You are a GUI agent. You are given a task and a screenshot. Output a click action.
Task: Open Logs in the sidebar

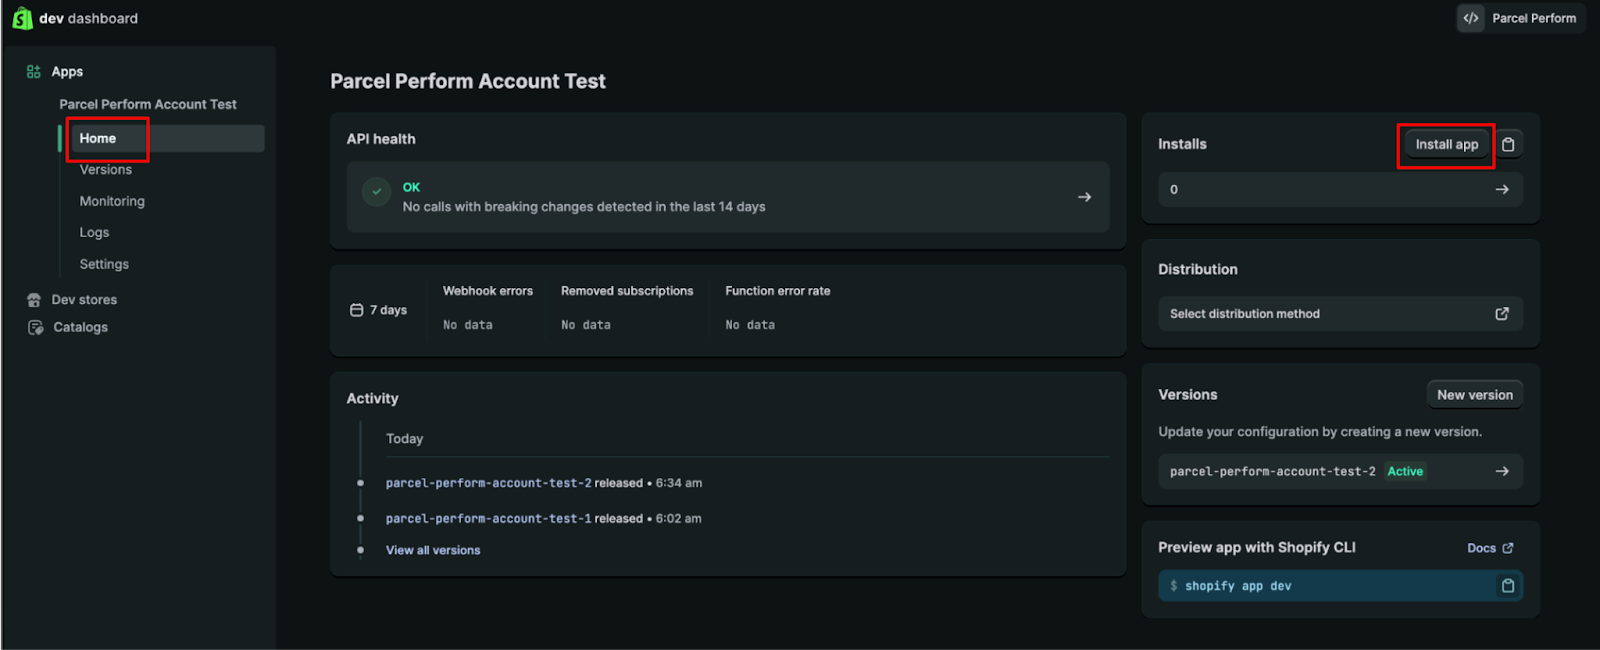pos(94,232)
